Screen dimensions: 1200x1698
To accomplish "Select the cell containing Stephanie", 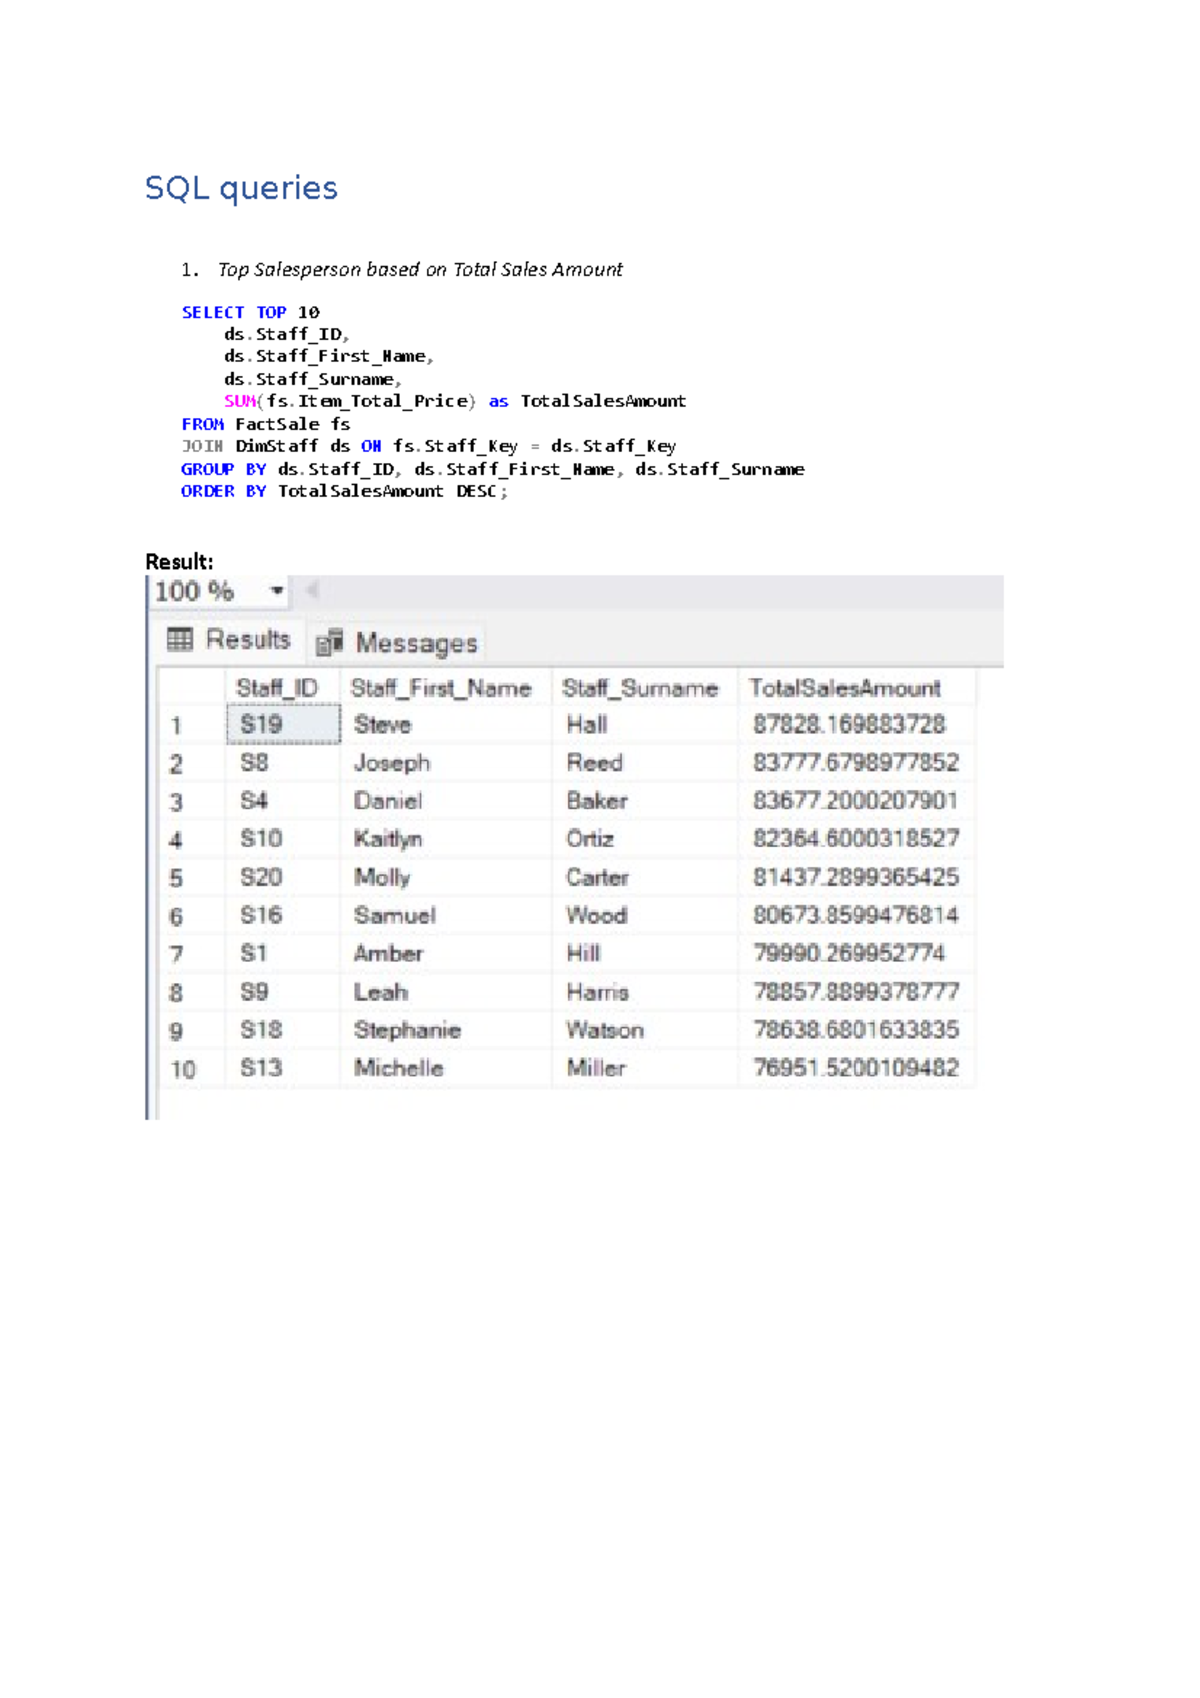I will point(407,1030).
